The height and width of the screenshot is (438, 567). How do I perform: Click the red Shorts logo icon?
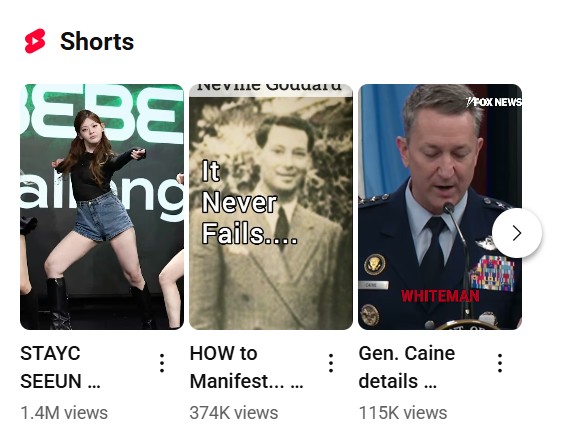(x=35, y=41)
